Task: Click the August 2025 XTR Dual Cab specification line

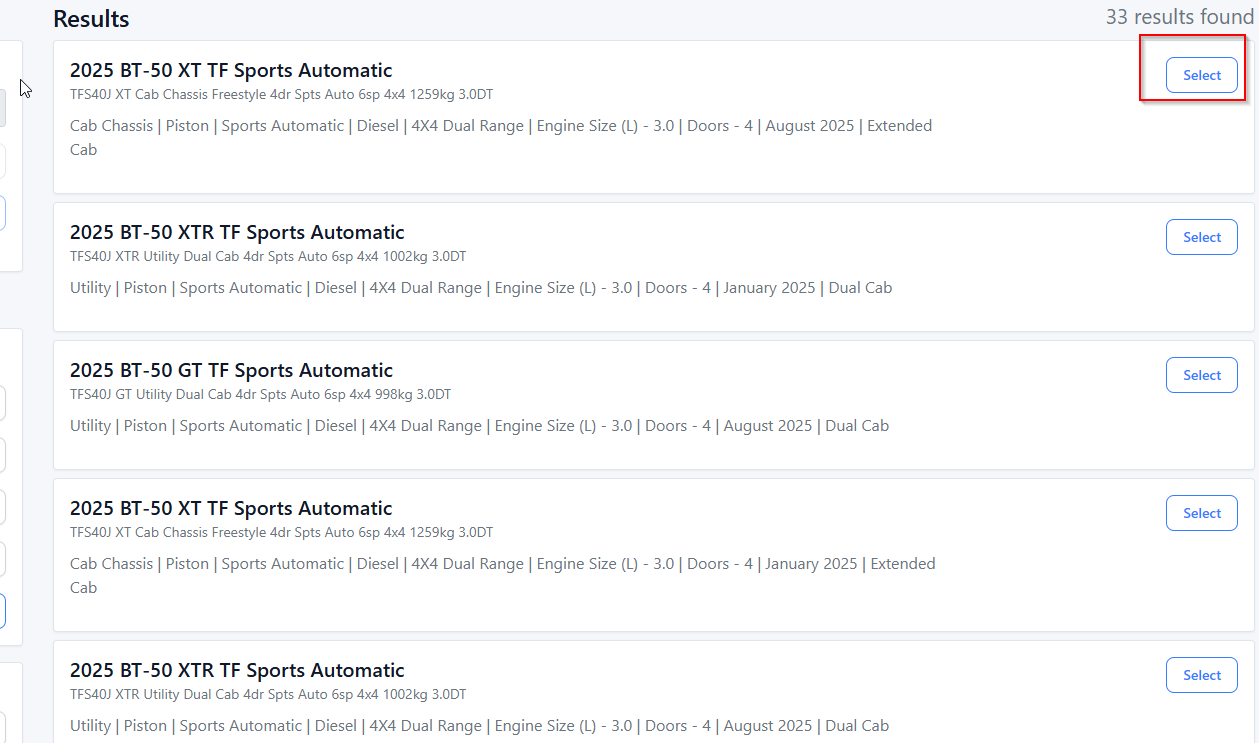Action: (x=479, y=726)
